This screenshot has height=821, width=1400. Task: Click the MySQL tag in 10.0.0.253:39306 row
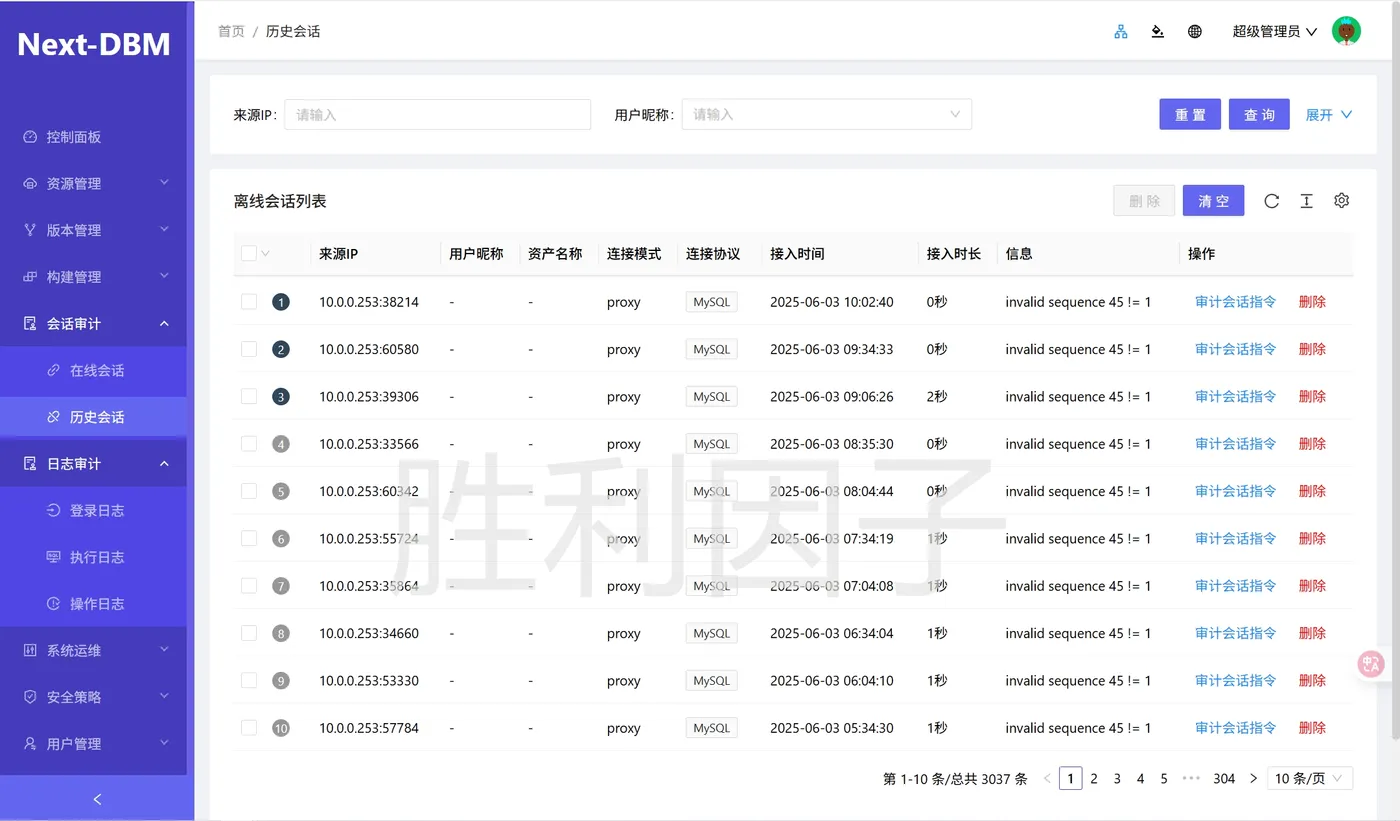(711, 397)
